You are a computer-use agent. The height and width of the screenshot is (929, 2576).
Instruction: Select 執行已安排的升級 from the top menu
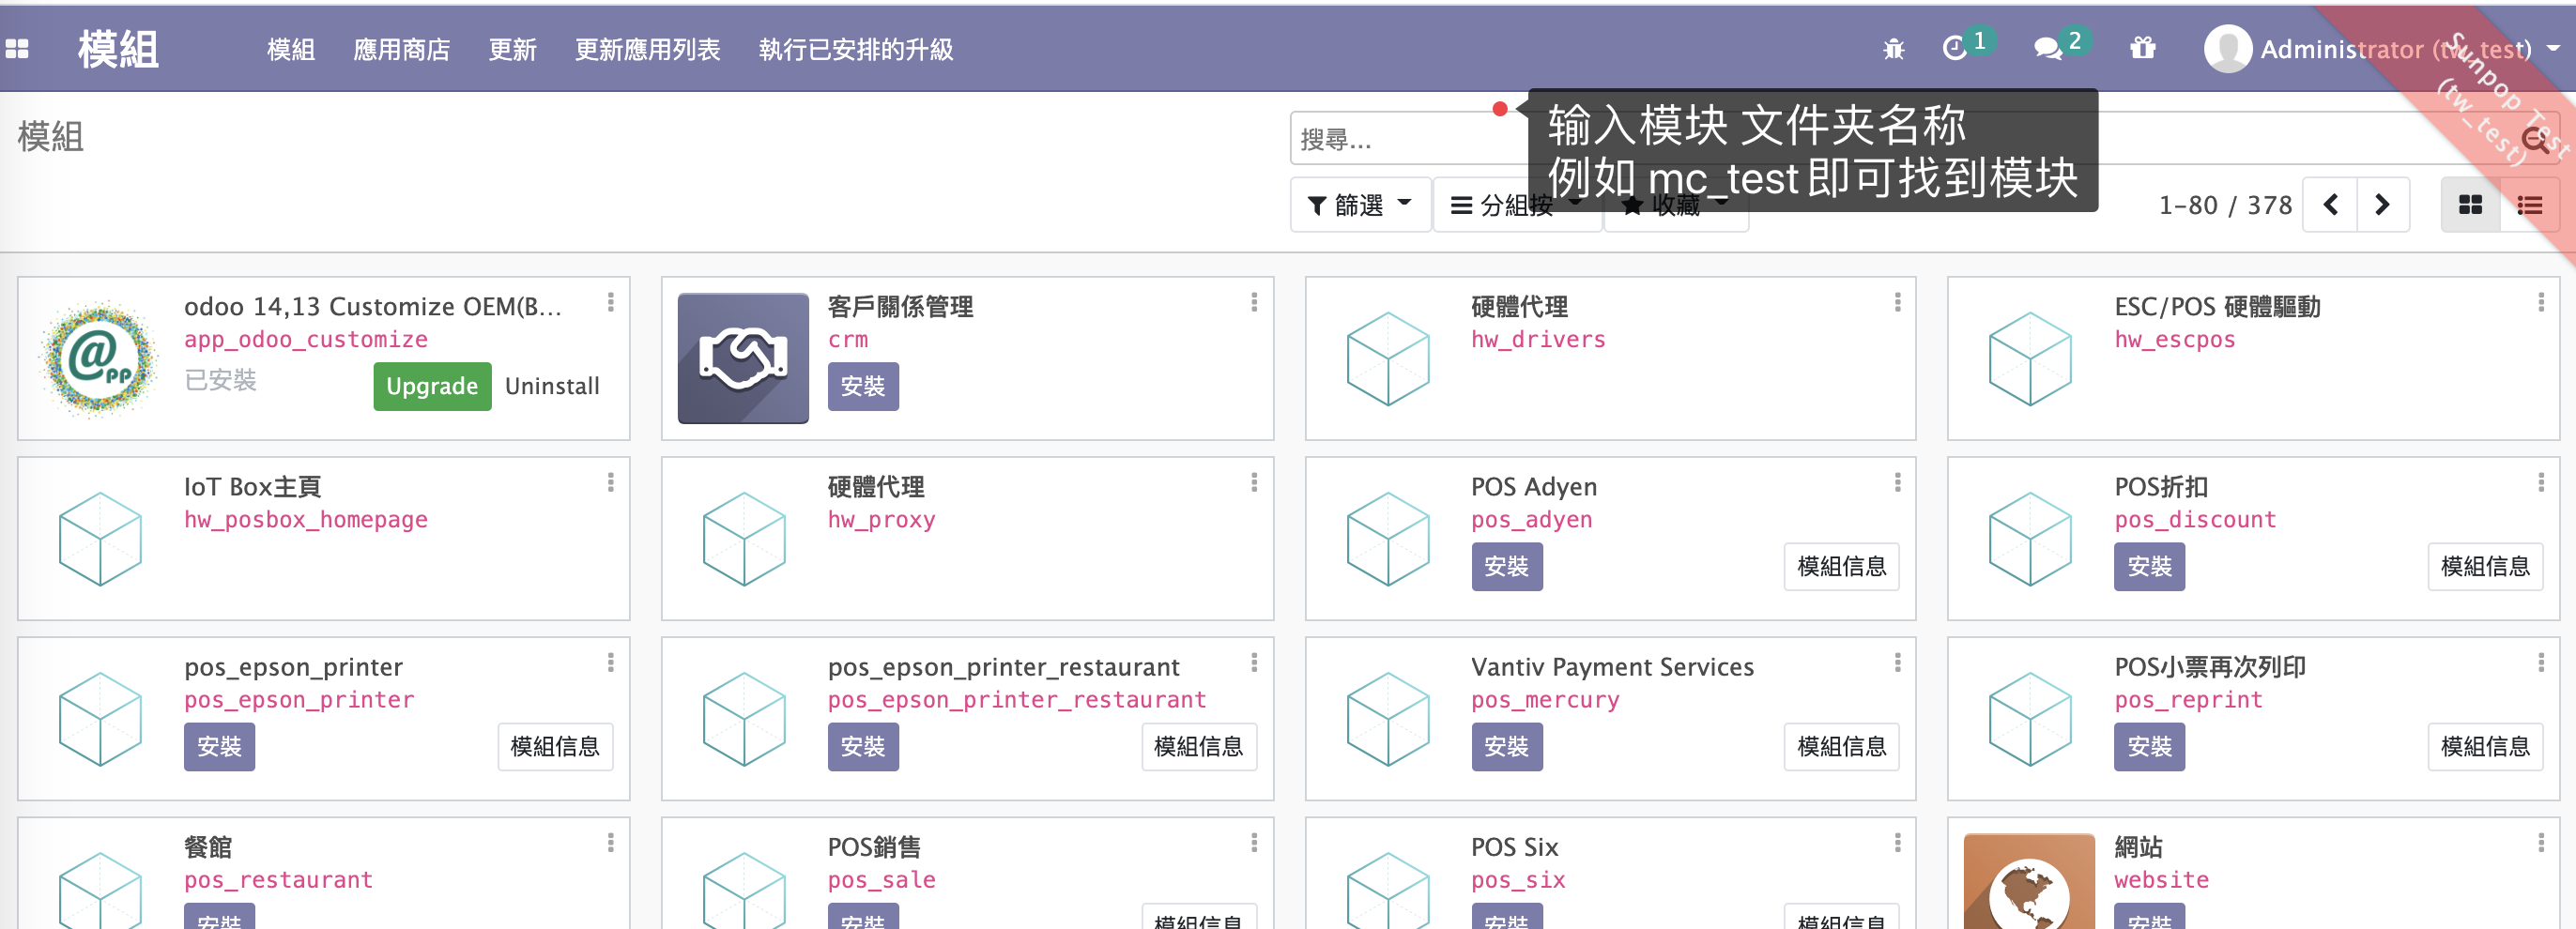(856, 48)
